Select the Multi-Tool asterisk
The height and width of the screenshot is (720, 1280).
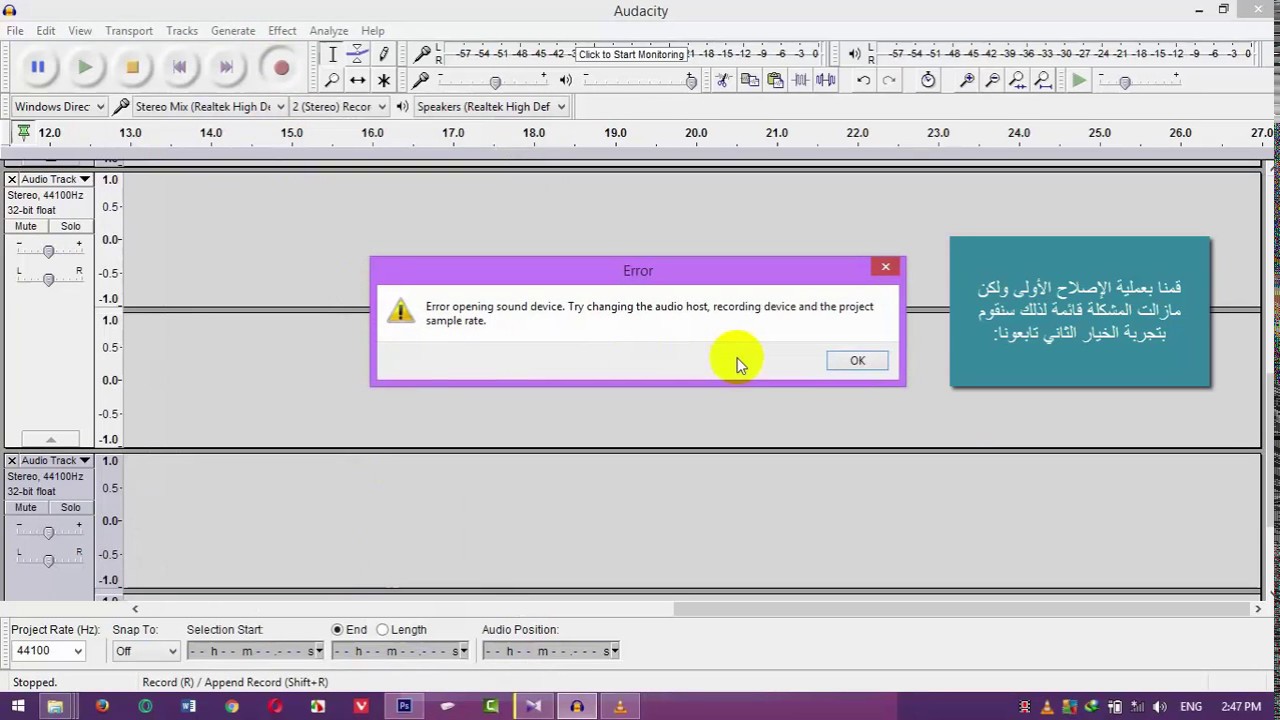click(383, 80)
